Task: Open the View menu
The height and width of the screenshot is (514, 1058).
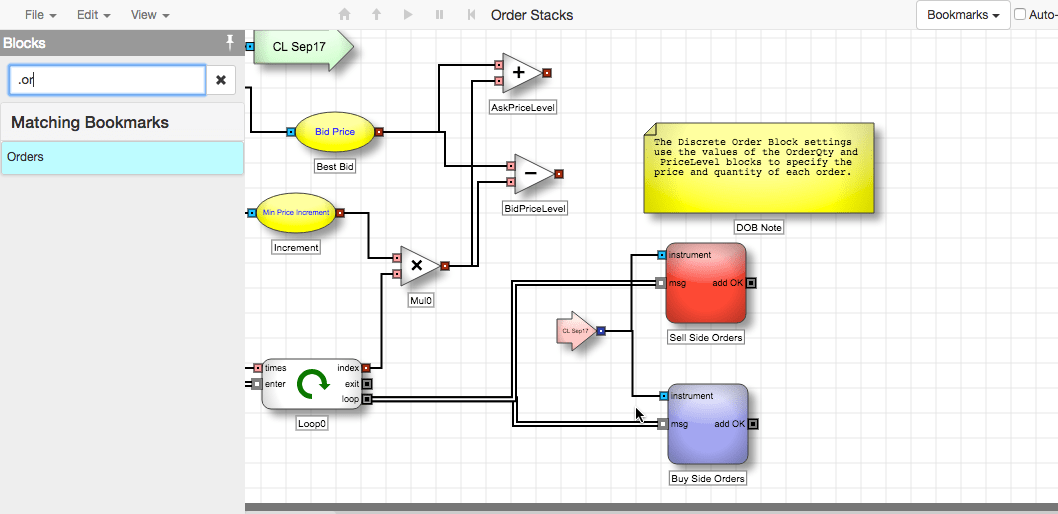Action: coord(149,14)
